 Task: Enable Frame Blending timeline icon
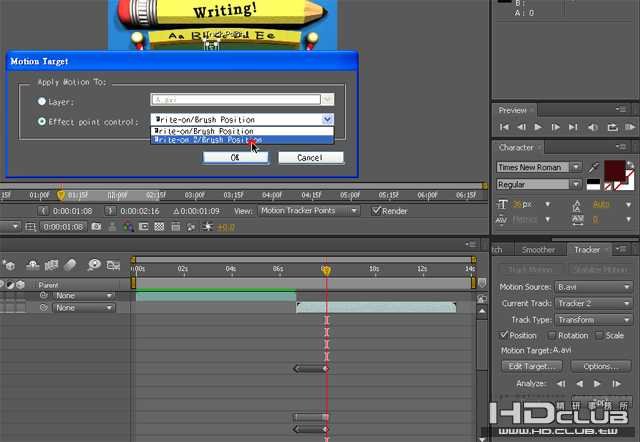51,265
